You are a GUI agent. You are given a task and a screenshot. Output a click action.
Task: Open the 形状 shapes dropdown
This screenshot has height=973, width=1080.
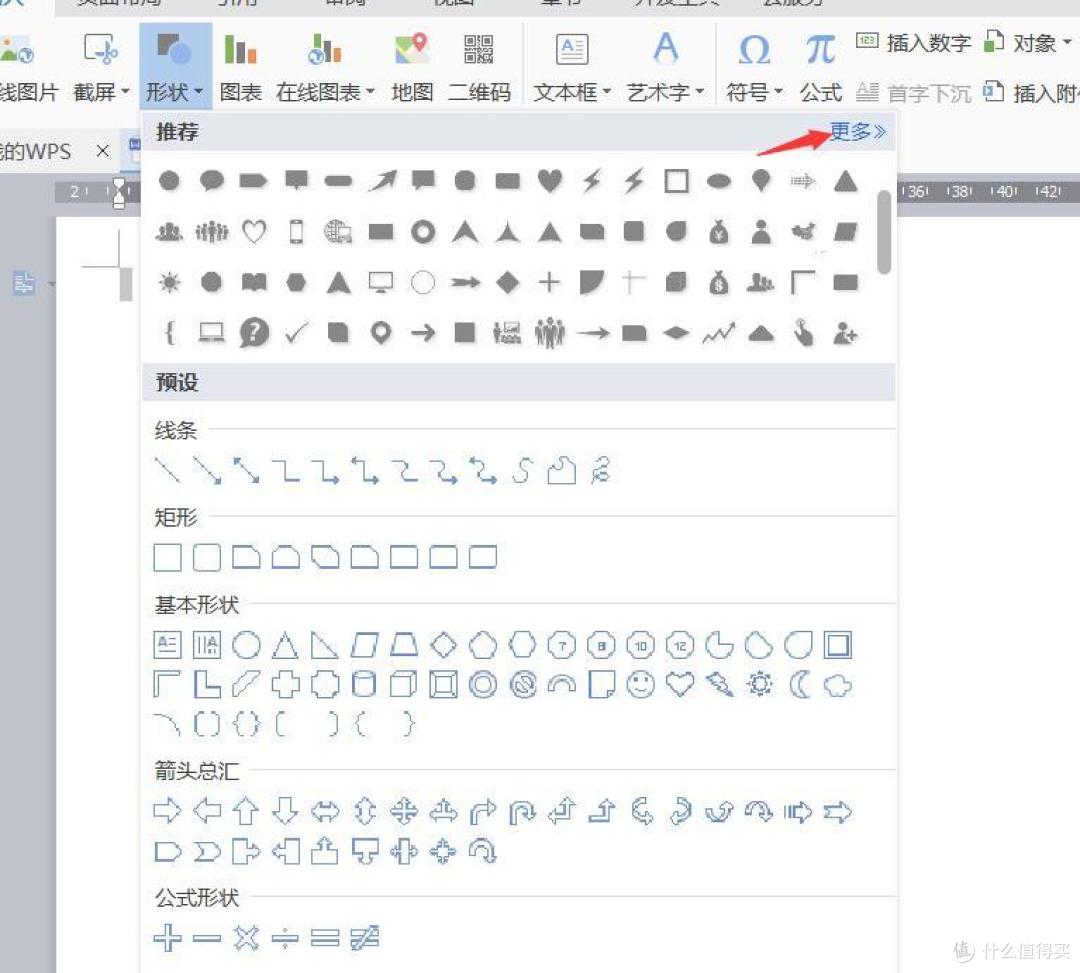(175, 67)
